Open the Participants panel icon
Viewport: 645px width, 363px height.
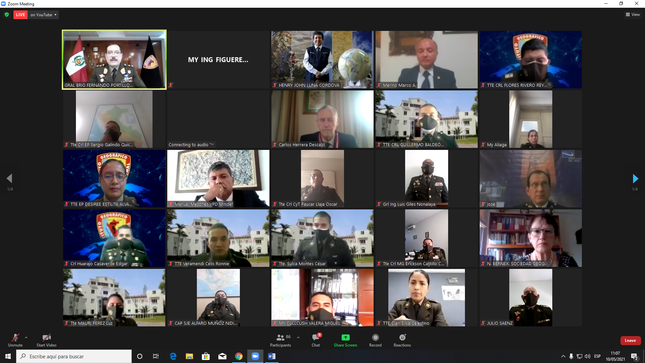pyautogui.click(x=281, y=340)
